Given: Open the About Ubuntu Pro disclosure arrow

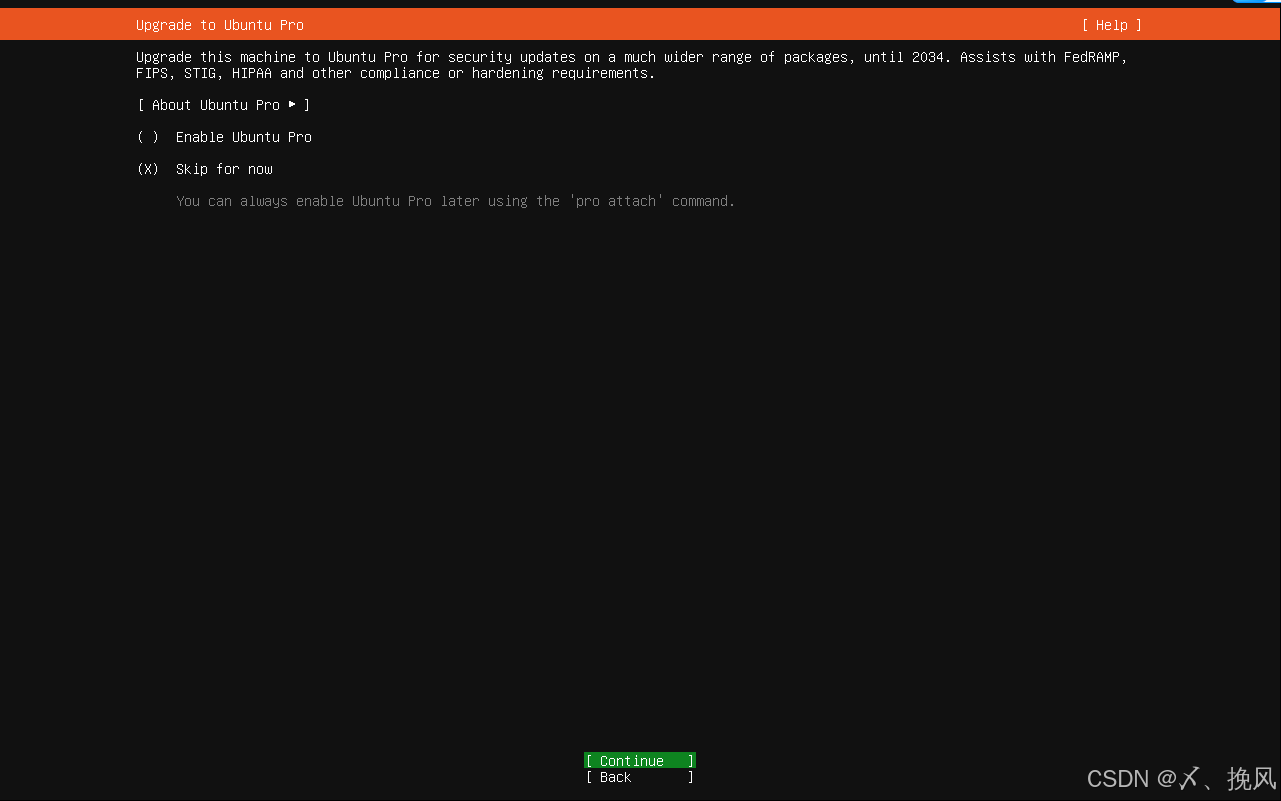Looking at the screenshot, I should coord(291,104).
